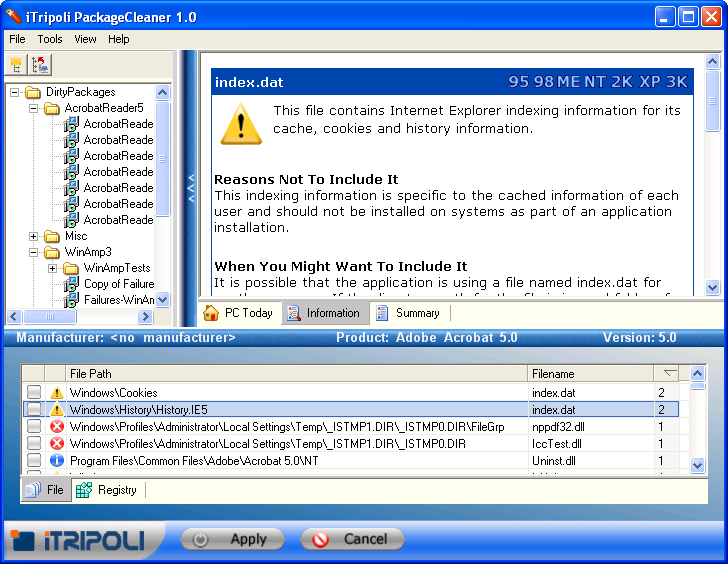Collapse the AcrobatReader5 tree node
The image size is (728, 564).
(33, 109)
